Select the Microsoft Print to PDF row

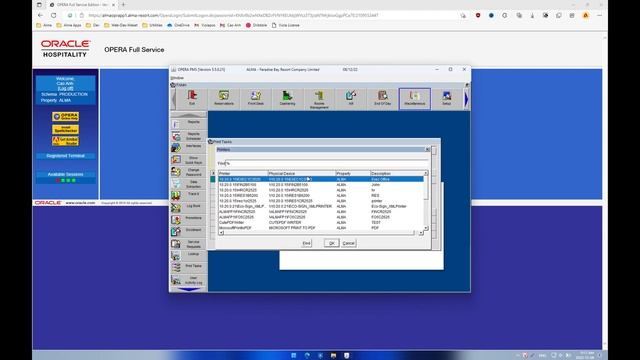coord(320,228)
